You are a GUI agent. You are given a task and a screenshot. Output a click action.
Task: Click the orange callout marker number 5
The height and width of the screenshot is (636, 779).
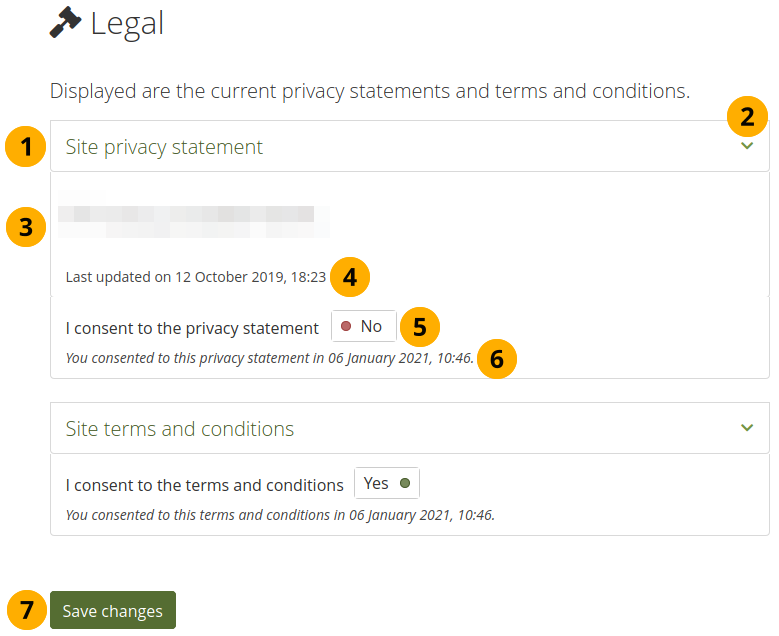pyautogui.click(x=420, y=327)
